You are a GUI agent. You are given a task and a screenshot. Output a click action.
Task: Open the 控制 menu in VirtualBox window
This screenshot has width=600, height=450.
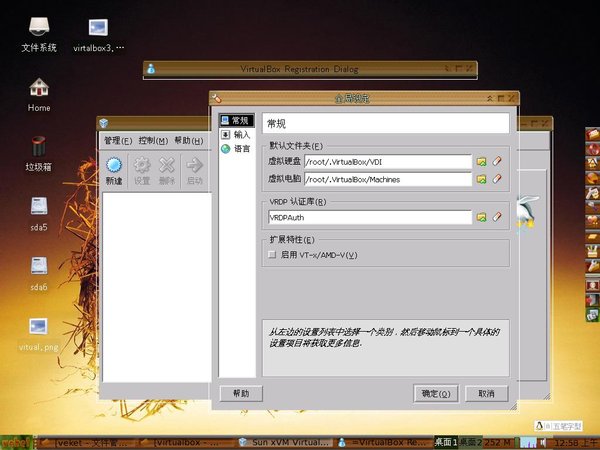[x=153, y=141]
